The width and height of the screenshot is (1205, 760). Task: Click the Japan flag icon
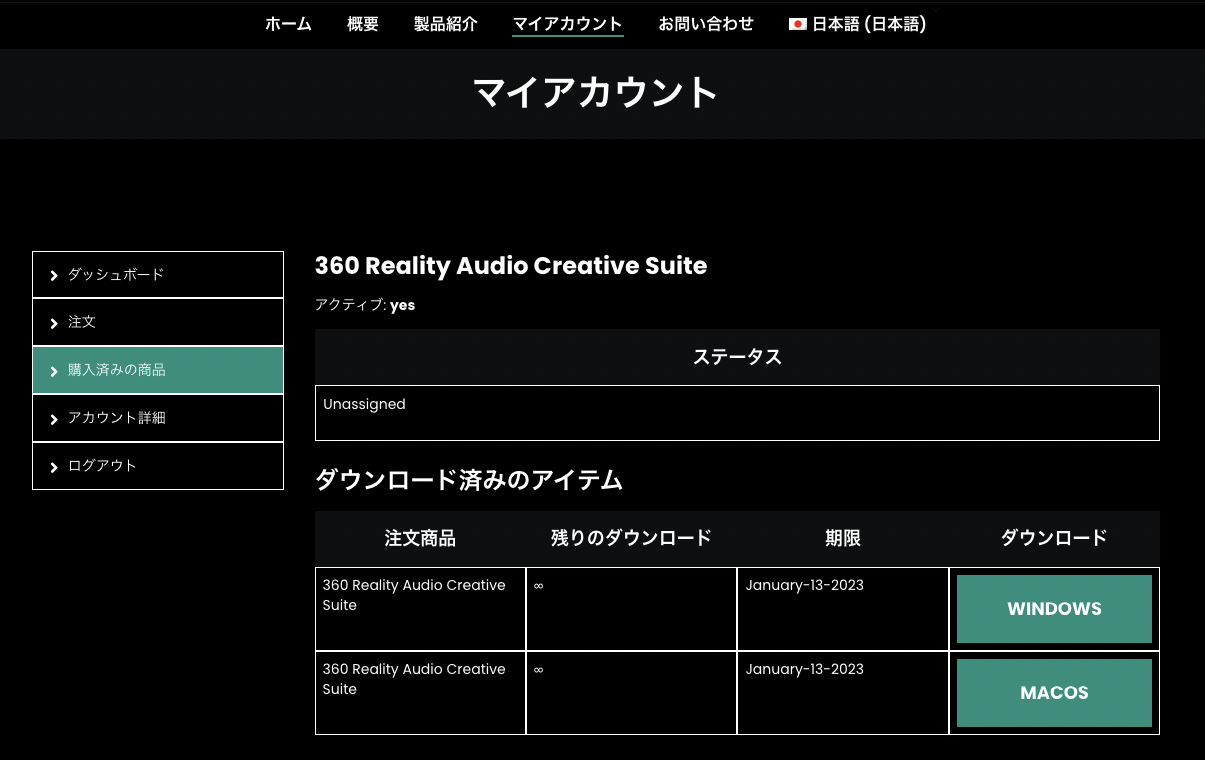pos(797,24)
